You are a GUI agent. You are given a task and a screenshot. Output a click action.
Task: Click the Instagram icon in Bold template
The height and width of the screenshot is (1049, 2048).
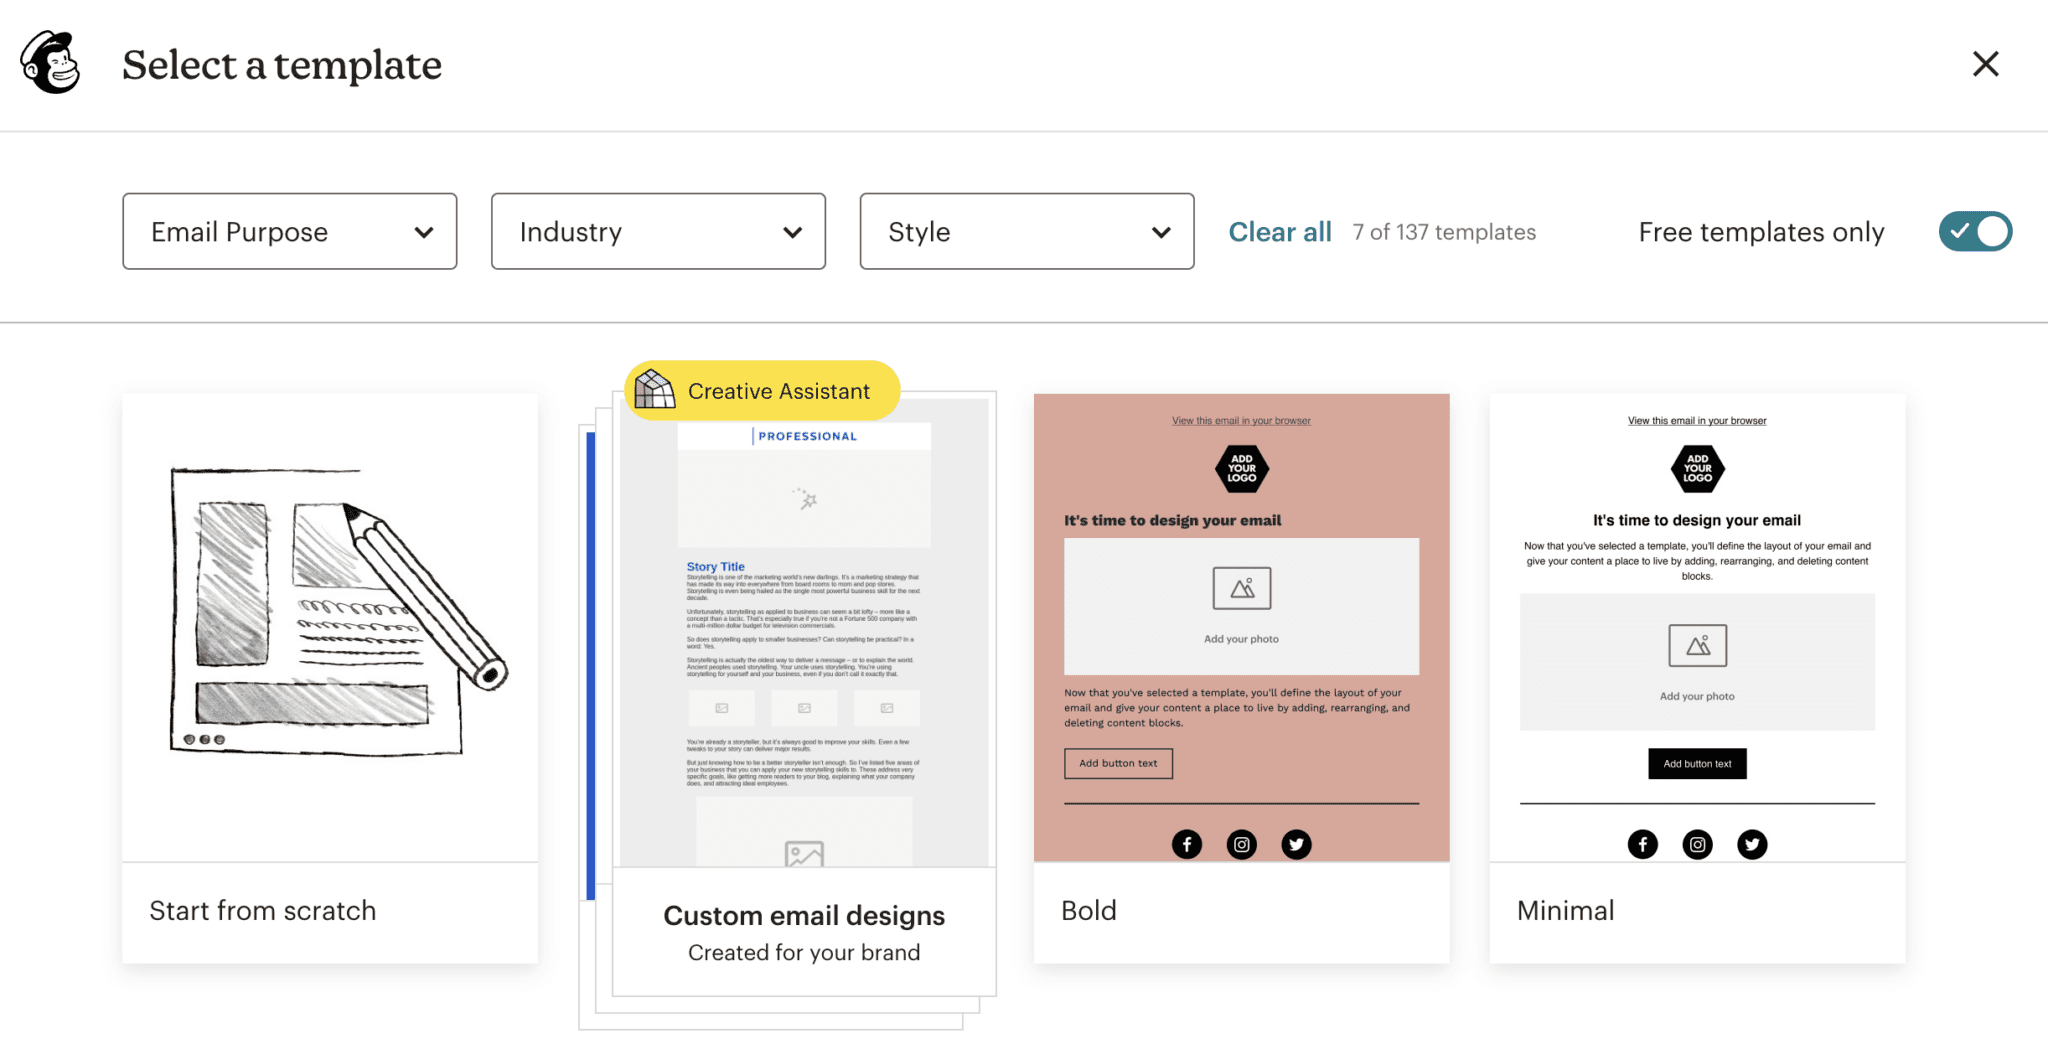point(1241,844)
